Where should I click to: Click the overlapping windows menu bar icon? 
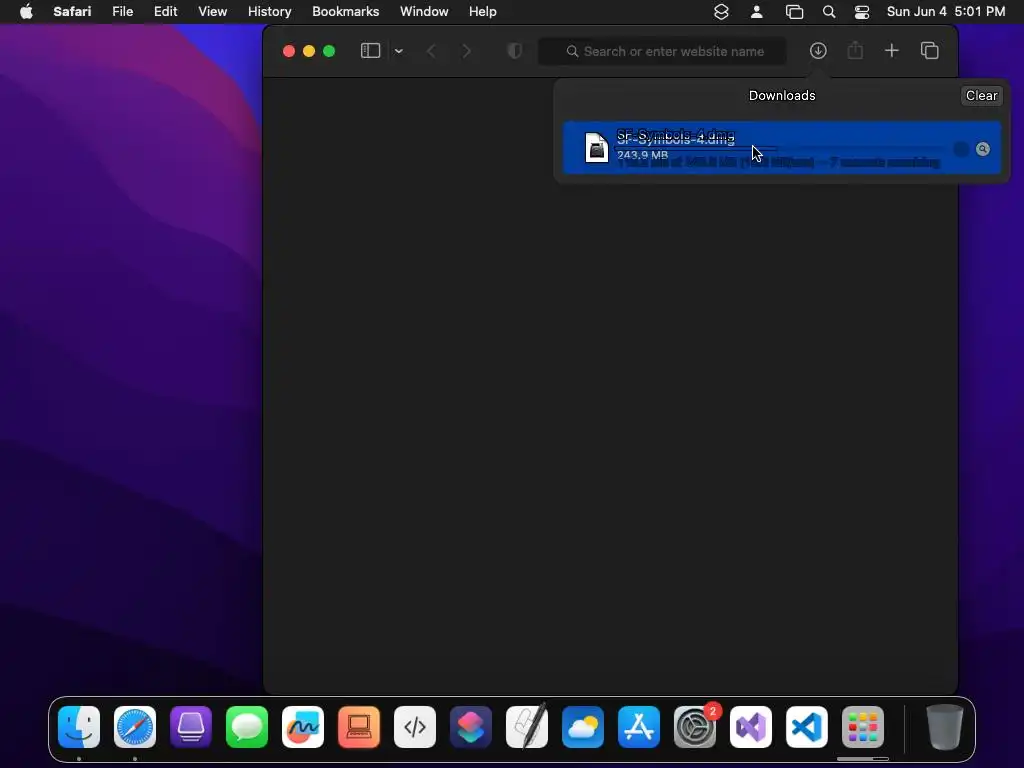pos(794,12)
